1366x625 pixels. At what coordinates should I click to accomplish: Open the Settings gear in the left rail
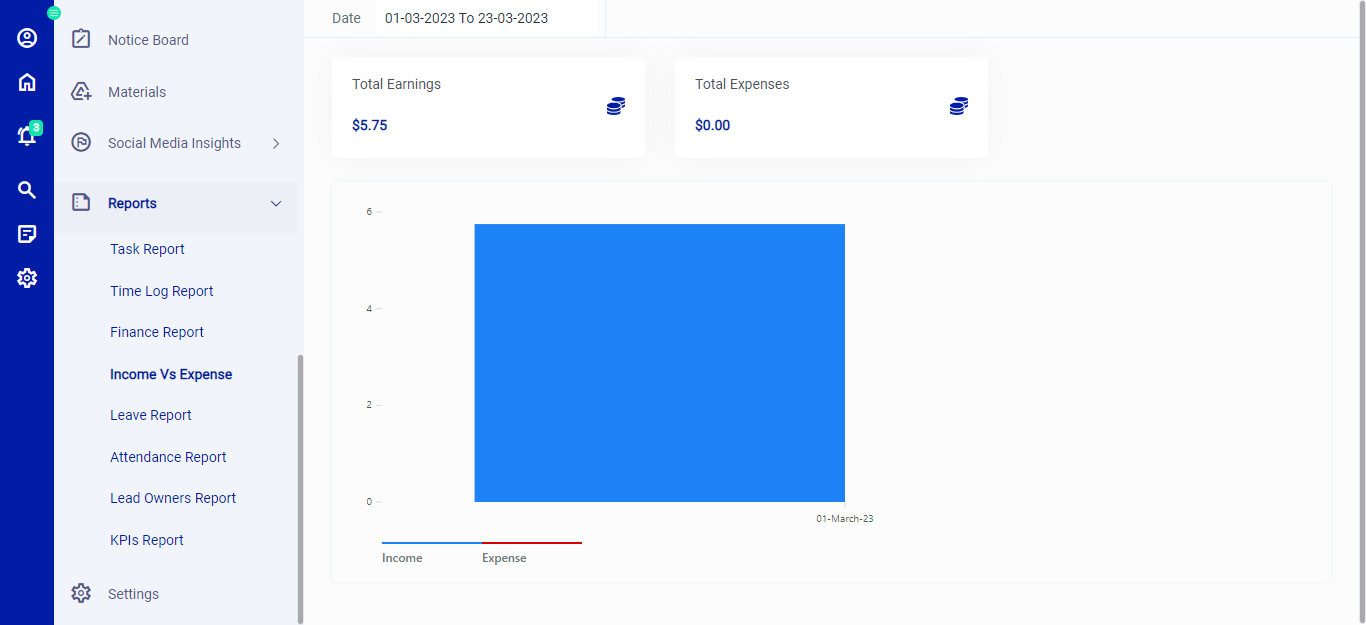coord(26,278)
